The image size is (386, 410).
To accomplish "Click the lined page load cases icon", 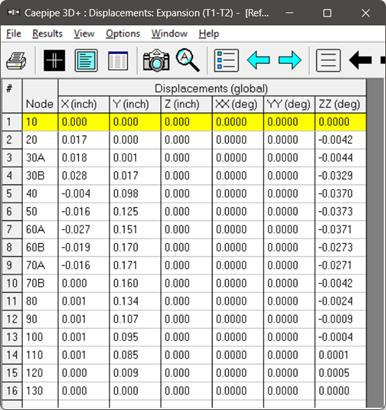I will 328,60.
